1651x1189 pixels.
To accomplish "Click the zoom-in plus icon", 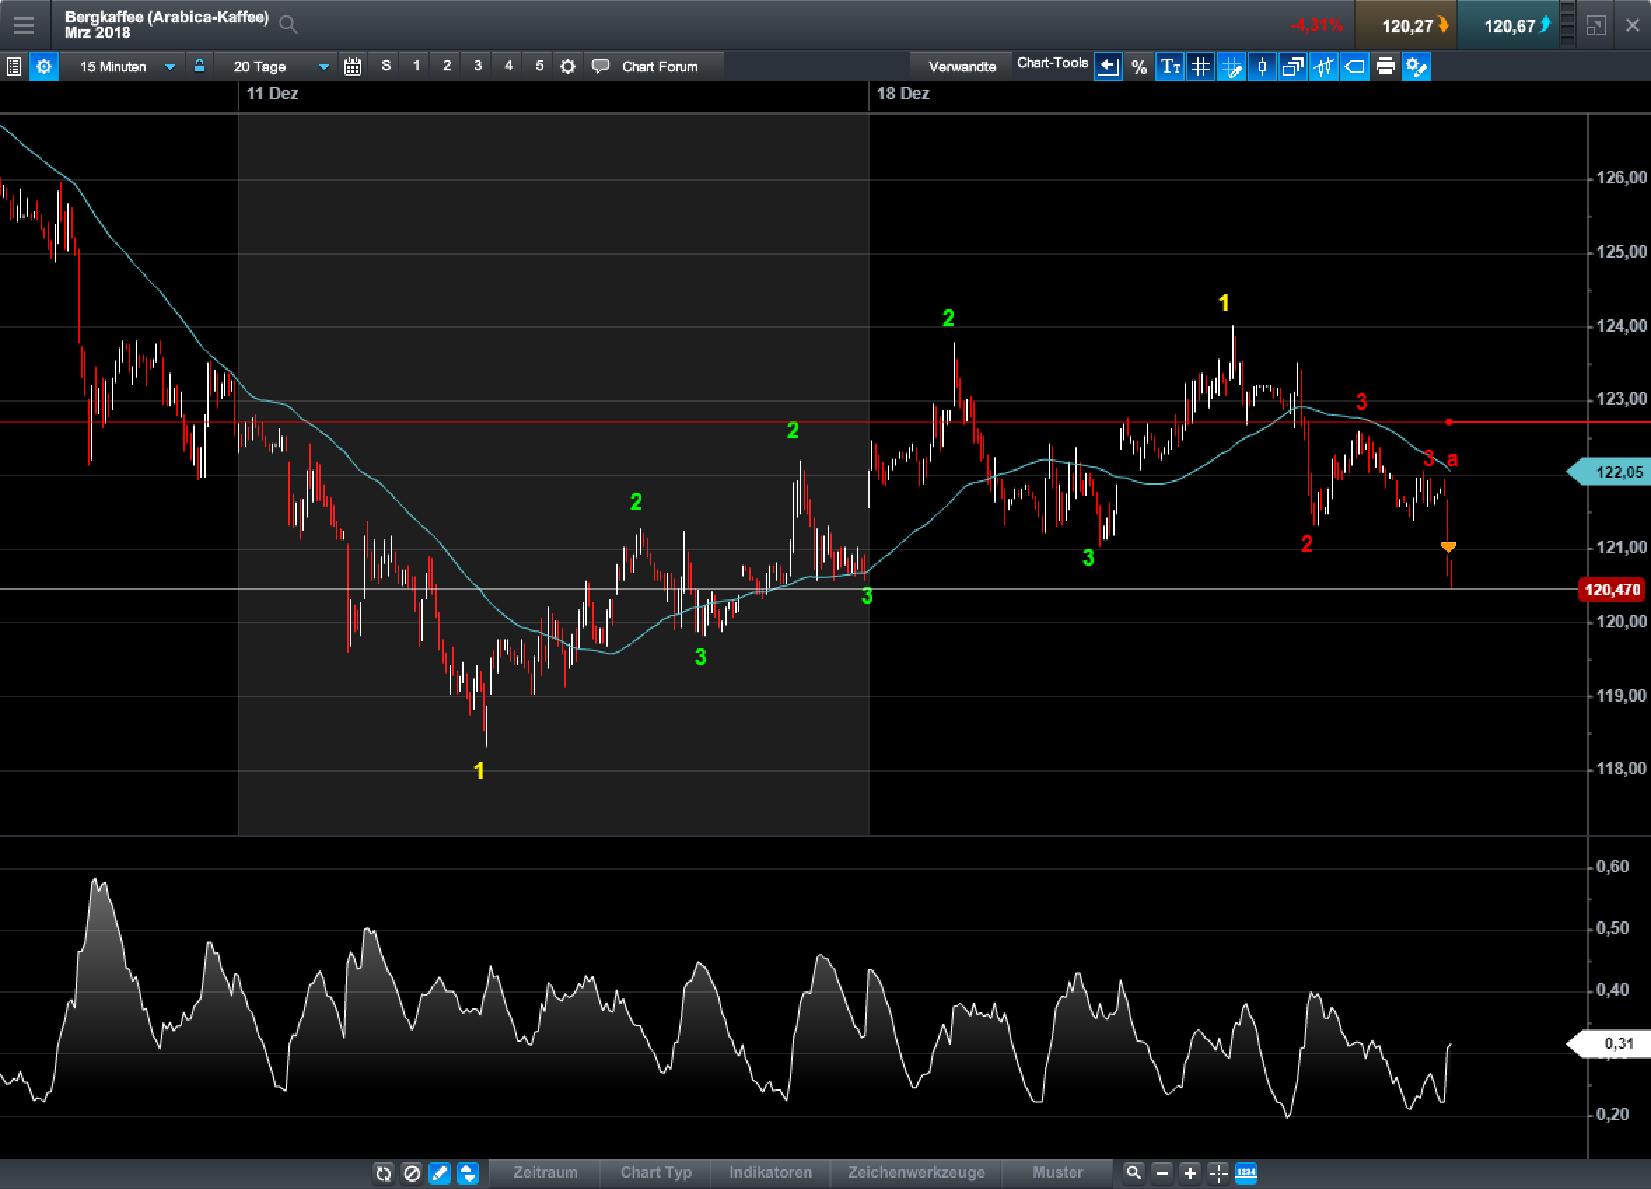I will pyautogui.click(x=1190, y=1173).
